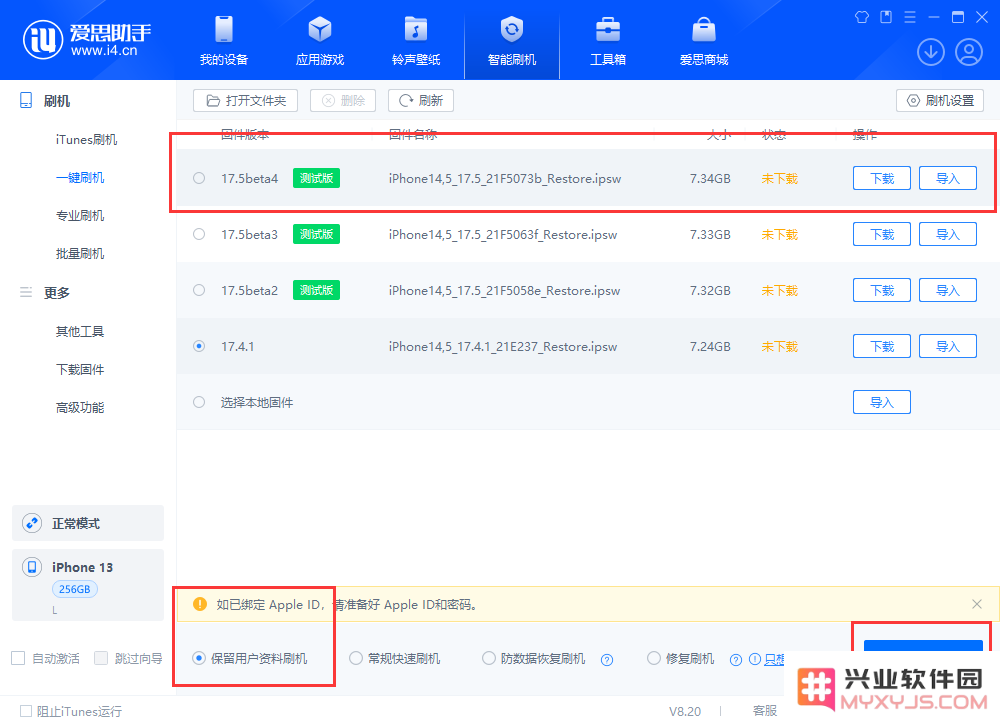Open the 工具箱 section

pyautogui.click(x=608, y=41)
